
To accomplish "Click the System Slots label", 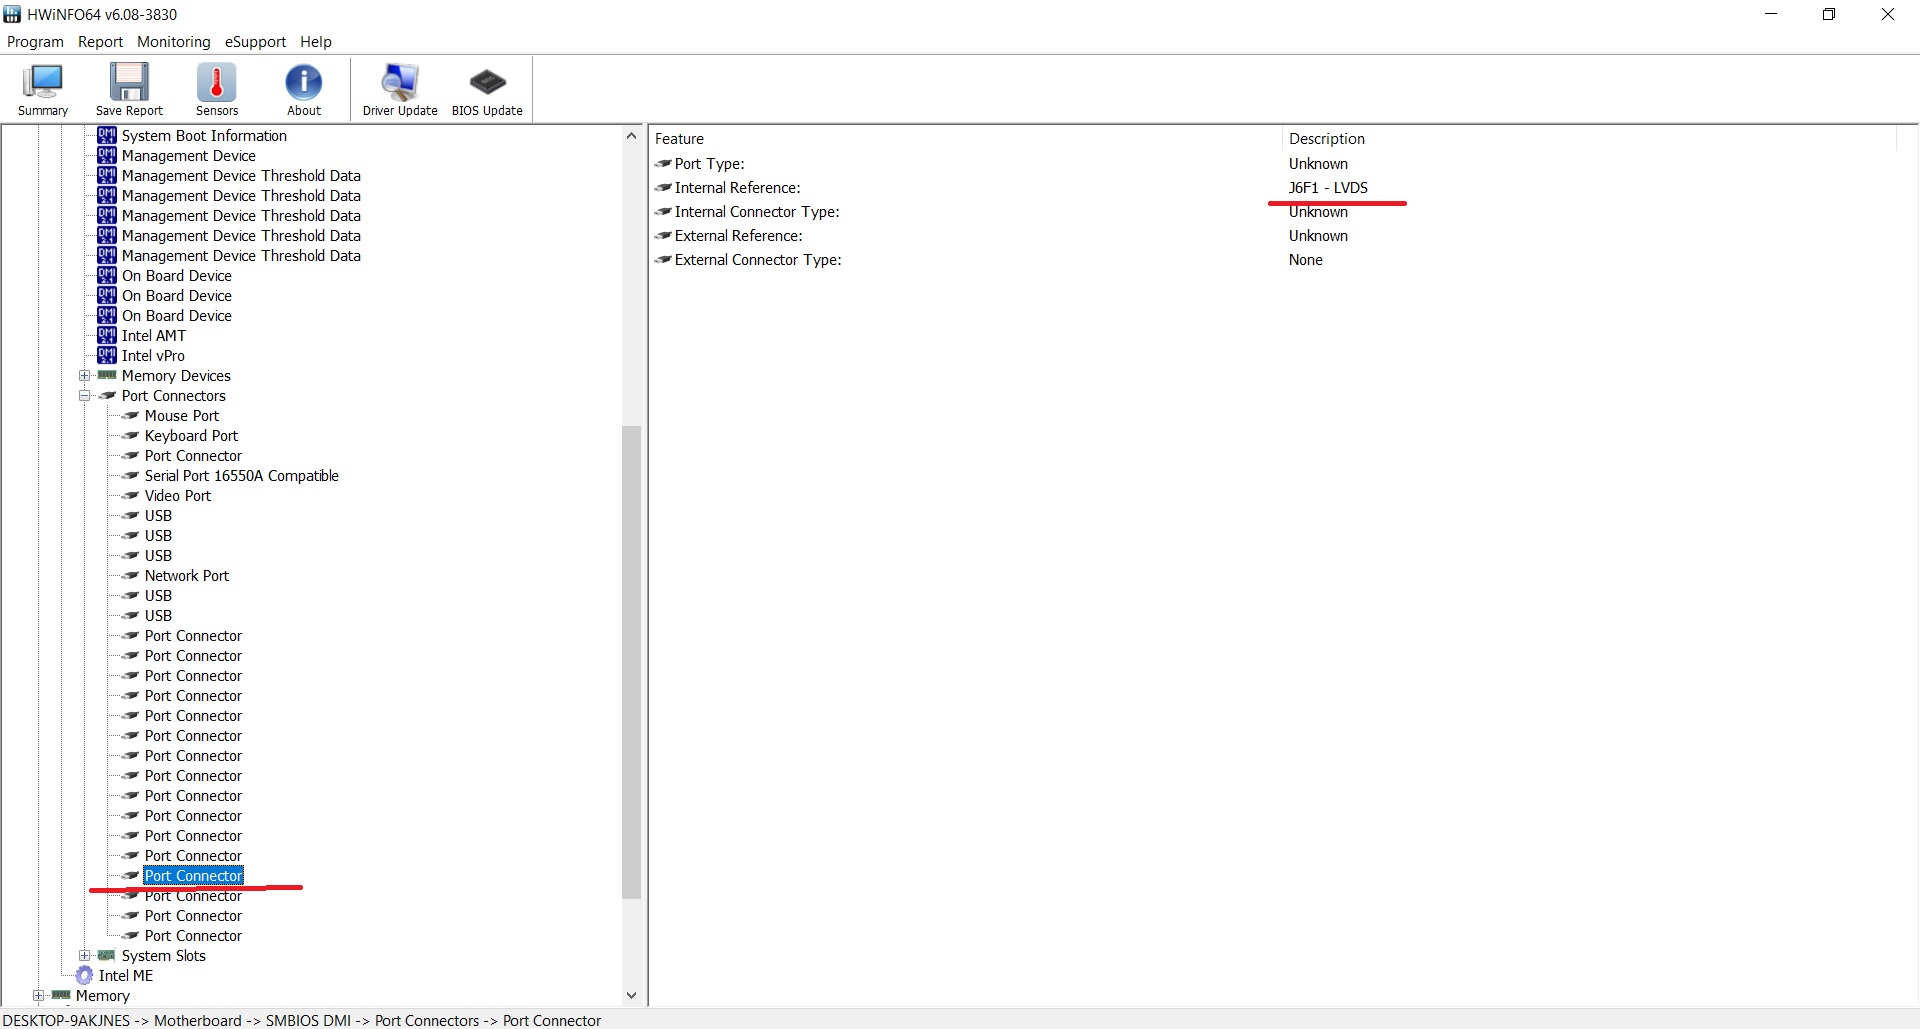I will [164, 956].
